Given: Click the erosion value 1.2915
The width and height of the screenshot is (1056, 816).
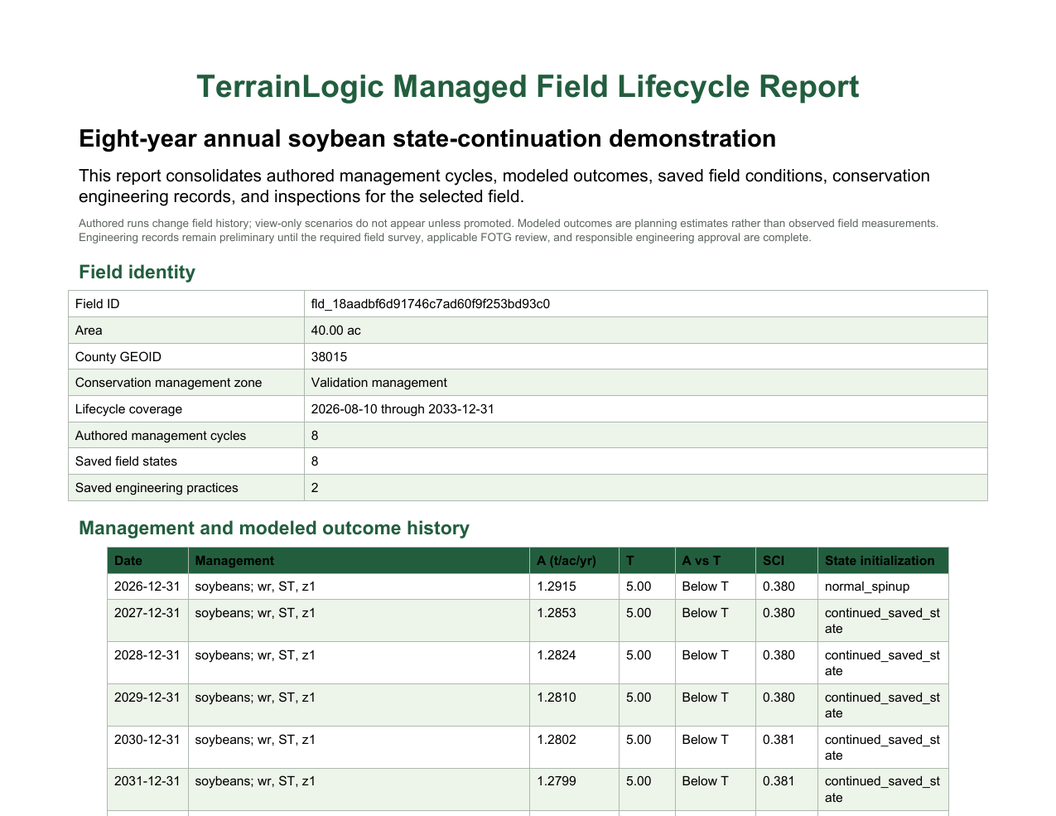Looking at the screenshot, I should click(556, 586).
